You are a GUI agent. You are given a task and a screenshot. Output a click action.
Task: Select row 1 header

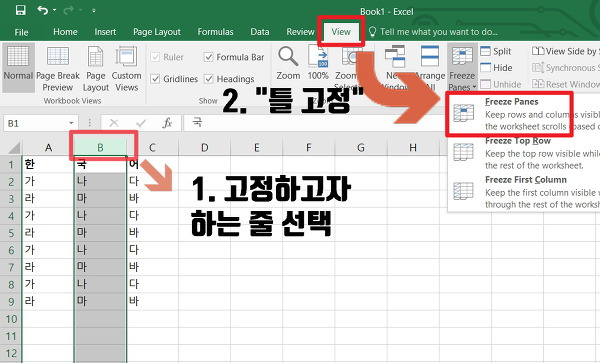coord(11,164)
